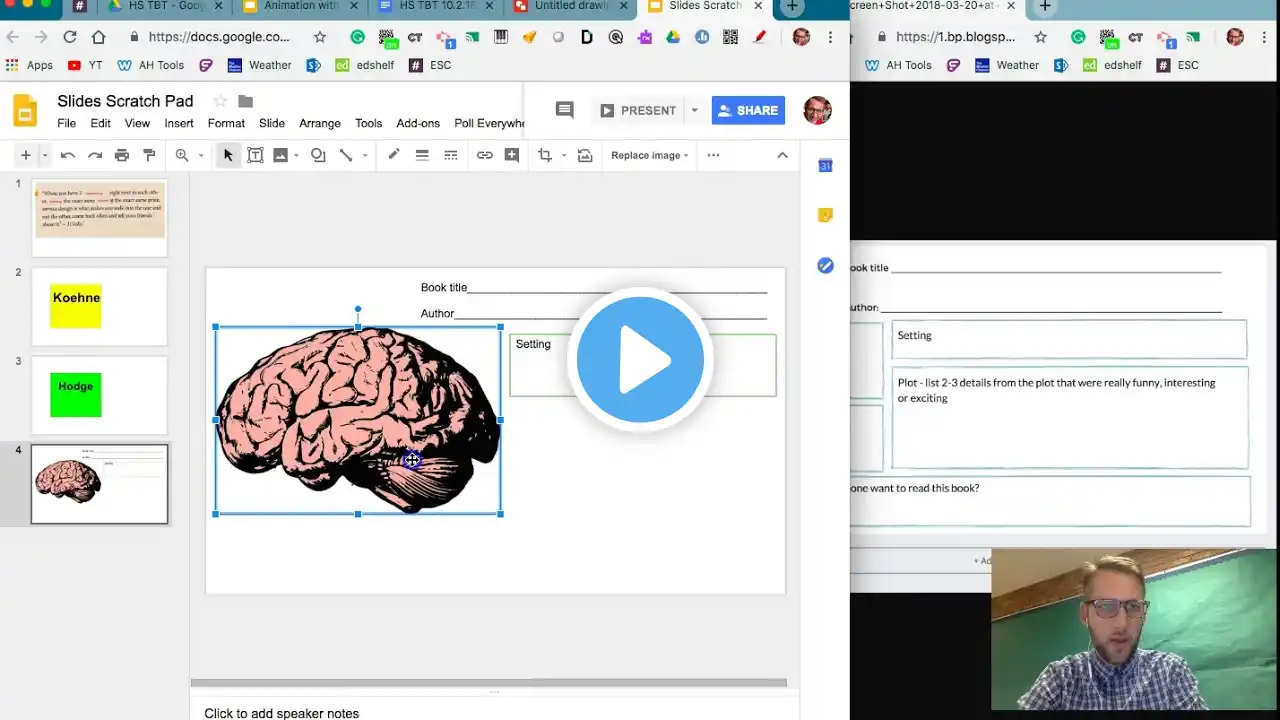Viewport: 1280px width, 720px height.
Task: Click the blue SHARE button
Action: point(748,110)
